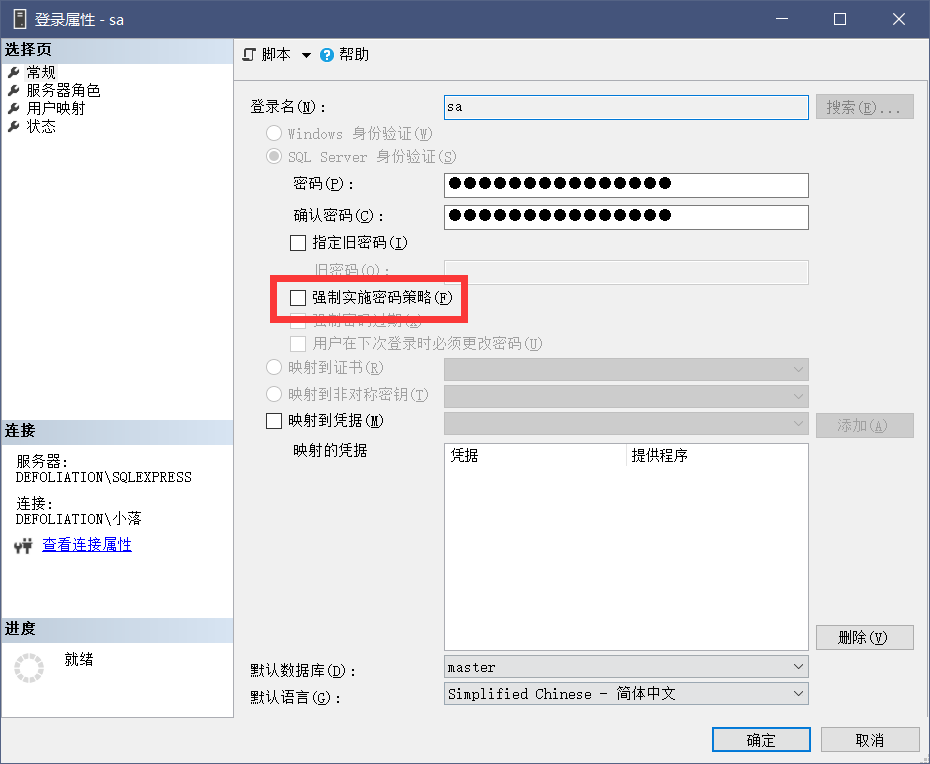
Task: Click the 脚本 toolbar button
Action: (x=276, y=55)
